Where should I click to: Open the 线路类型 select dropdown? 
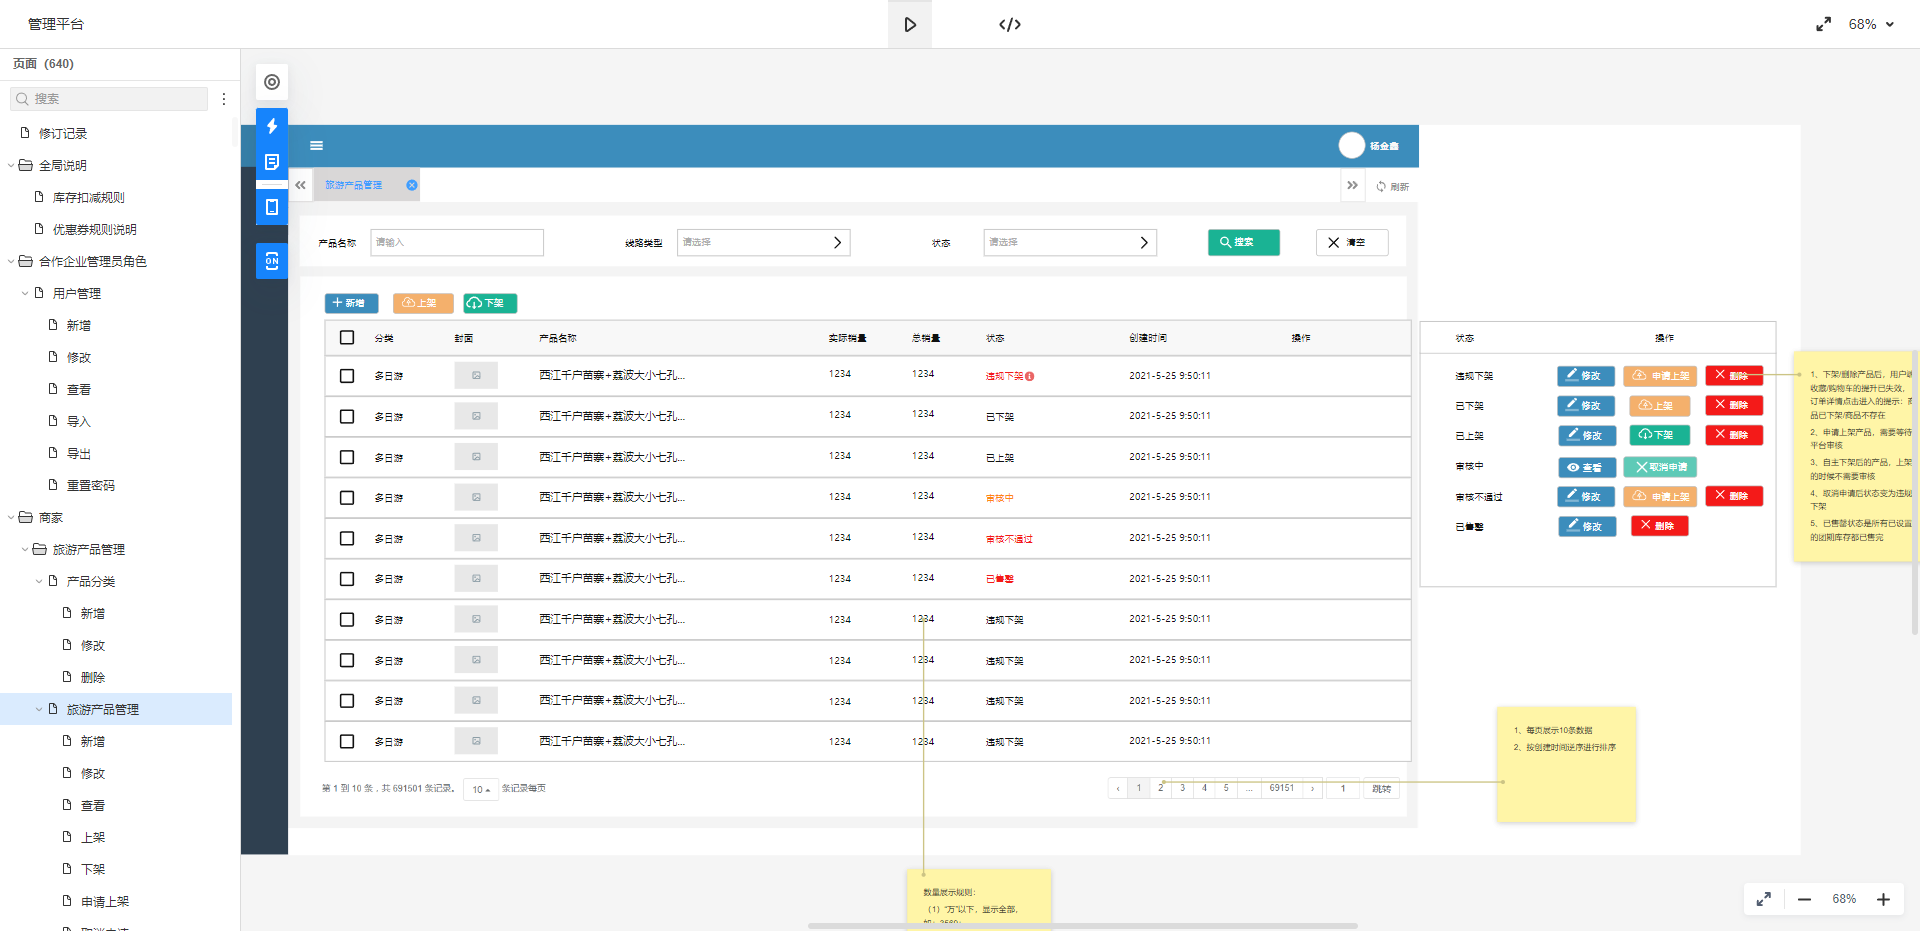[x=764, y=243]
